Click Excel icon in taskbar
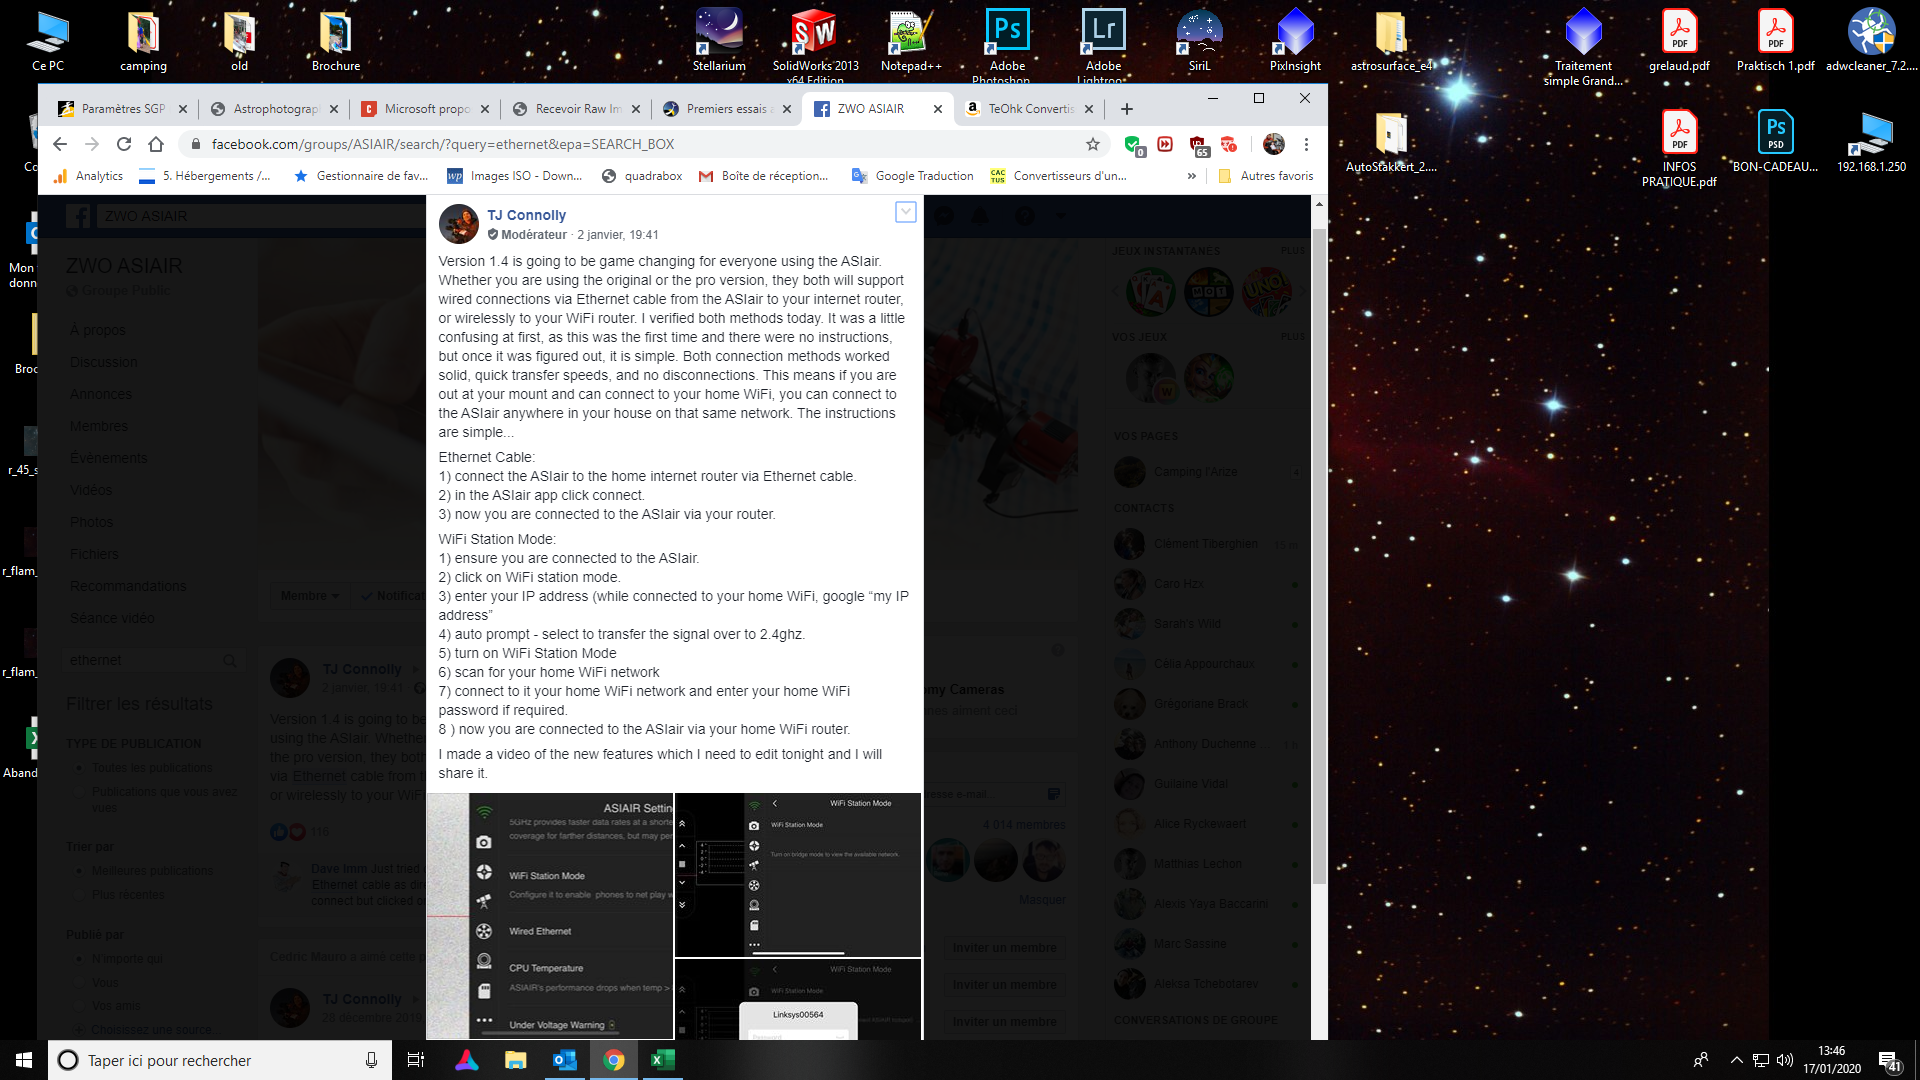This screenshot has width=1920, height=1080. click(662, 1060)
